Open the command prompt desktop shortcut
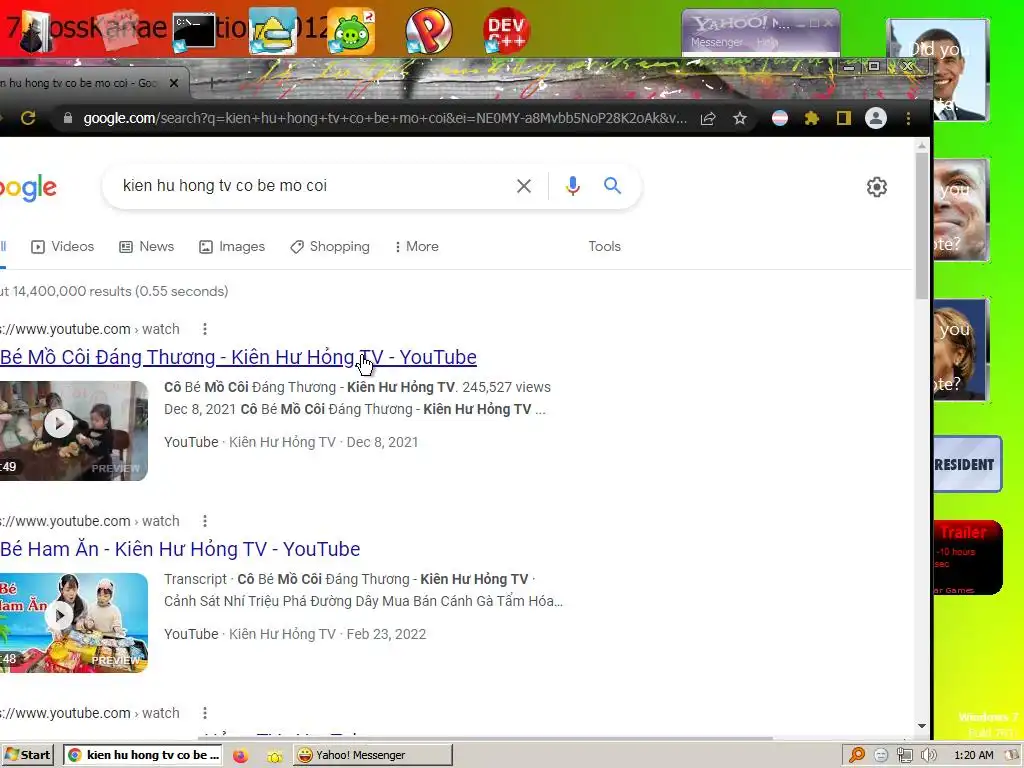1024x768 pixels. click(195, 31)
